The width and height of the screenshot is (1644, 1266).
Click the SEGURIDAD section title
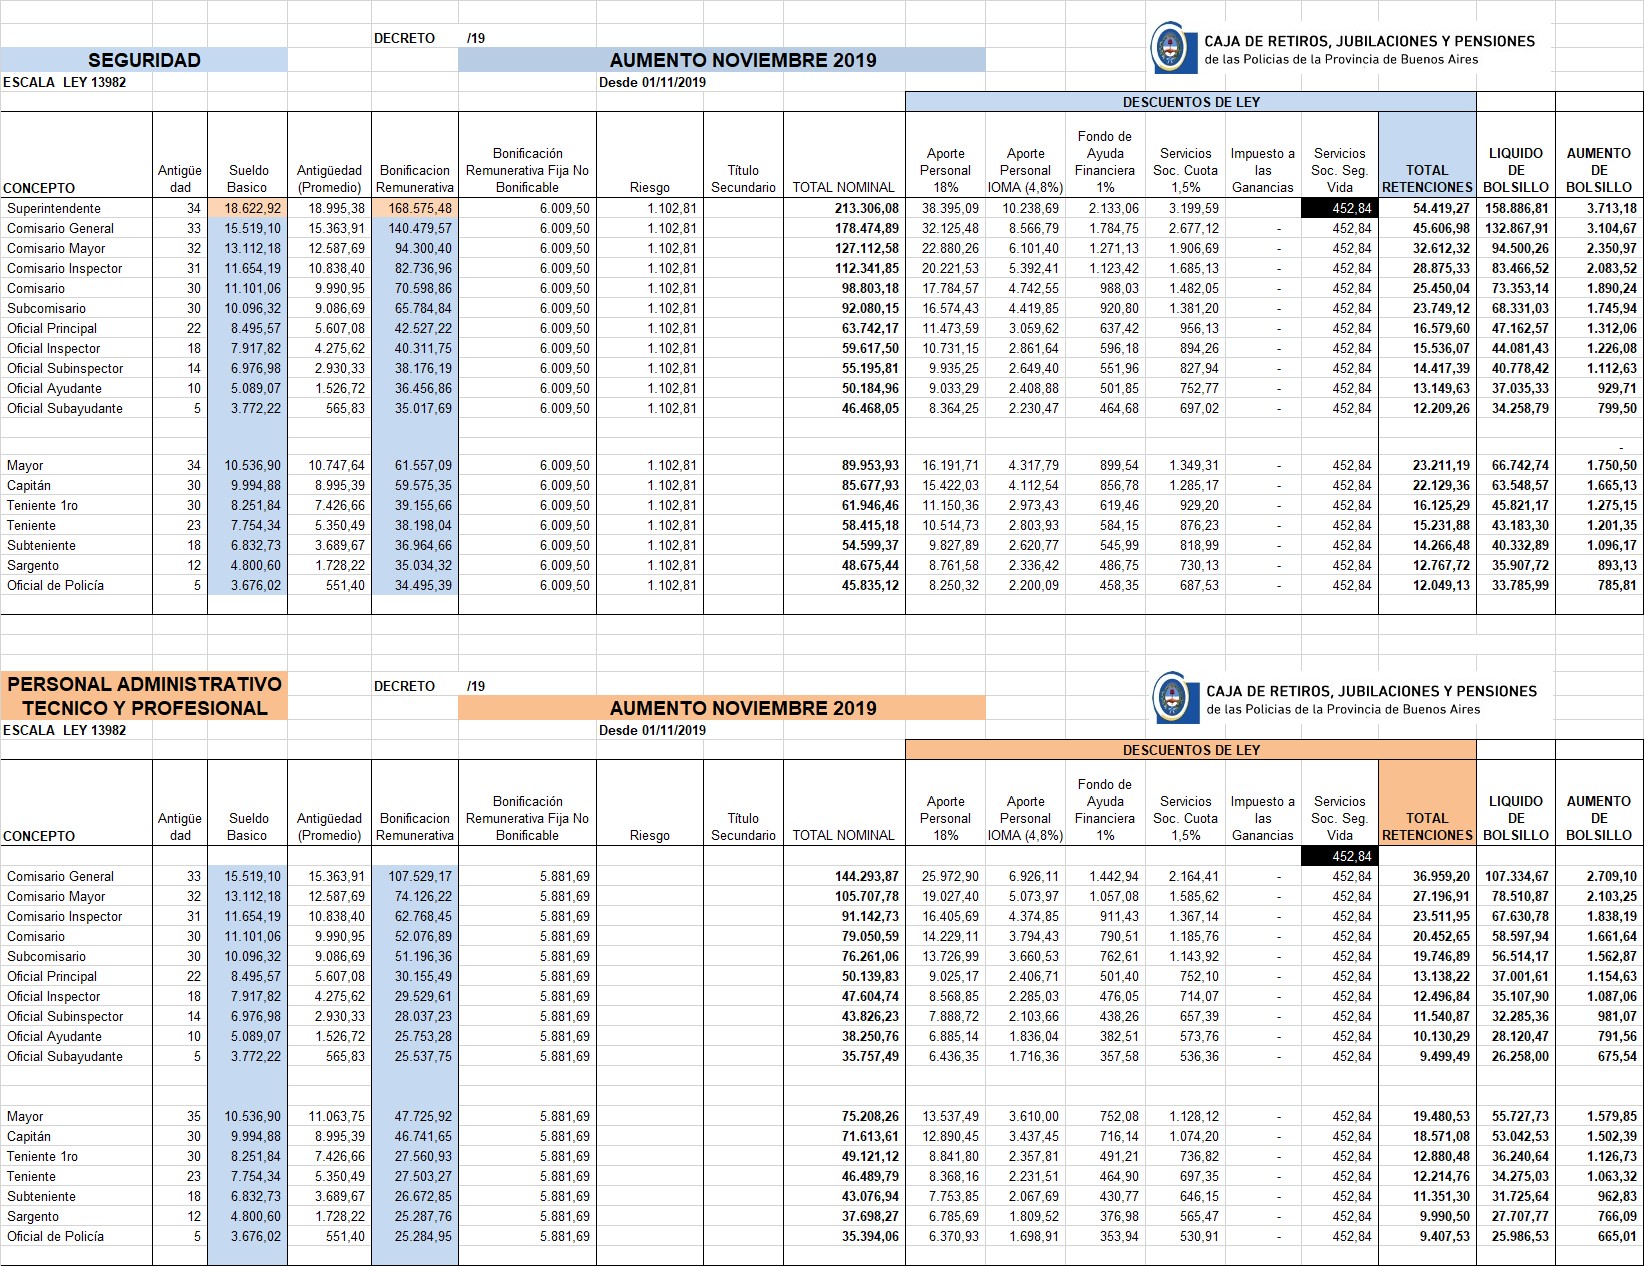click(144, 60)
